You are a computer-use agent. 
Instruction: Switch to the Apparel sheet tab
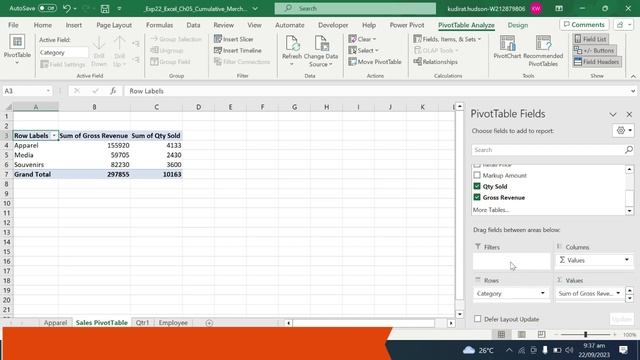coord(55,322)
